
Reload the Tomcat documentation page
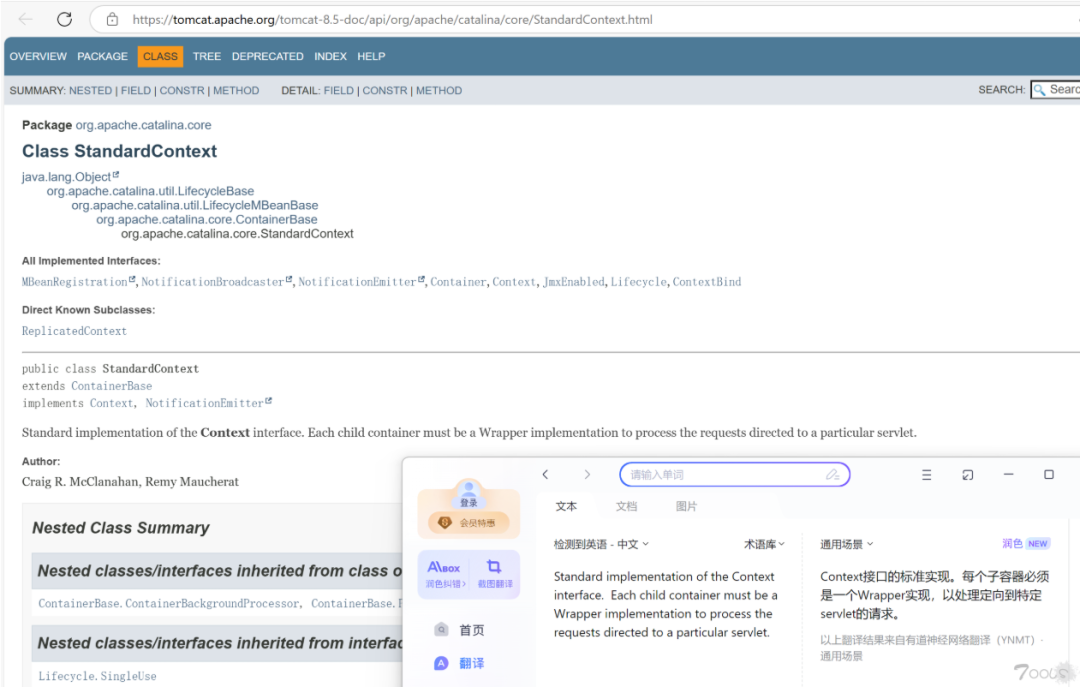coord(64,19)
